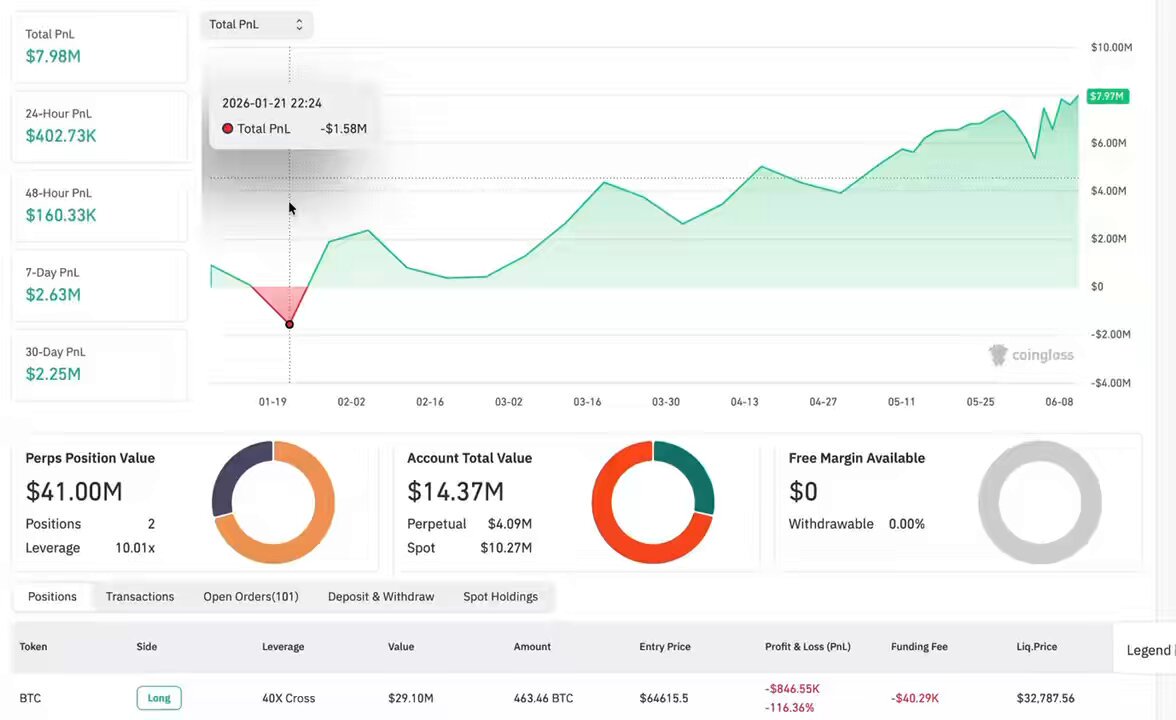Image resolution: width=1176 pixels, height=720 pixels.
Task: Select the 7-Day PnL card
Action: coord(99,285)
